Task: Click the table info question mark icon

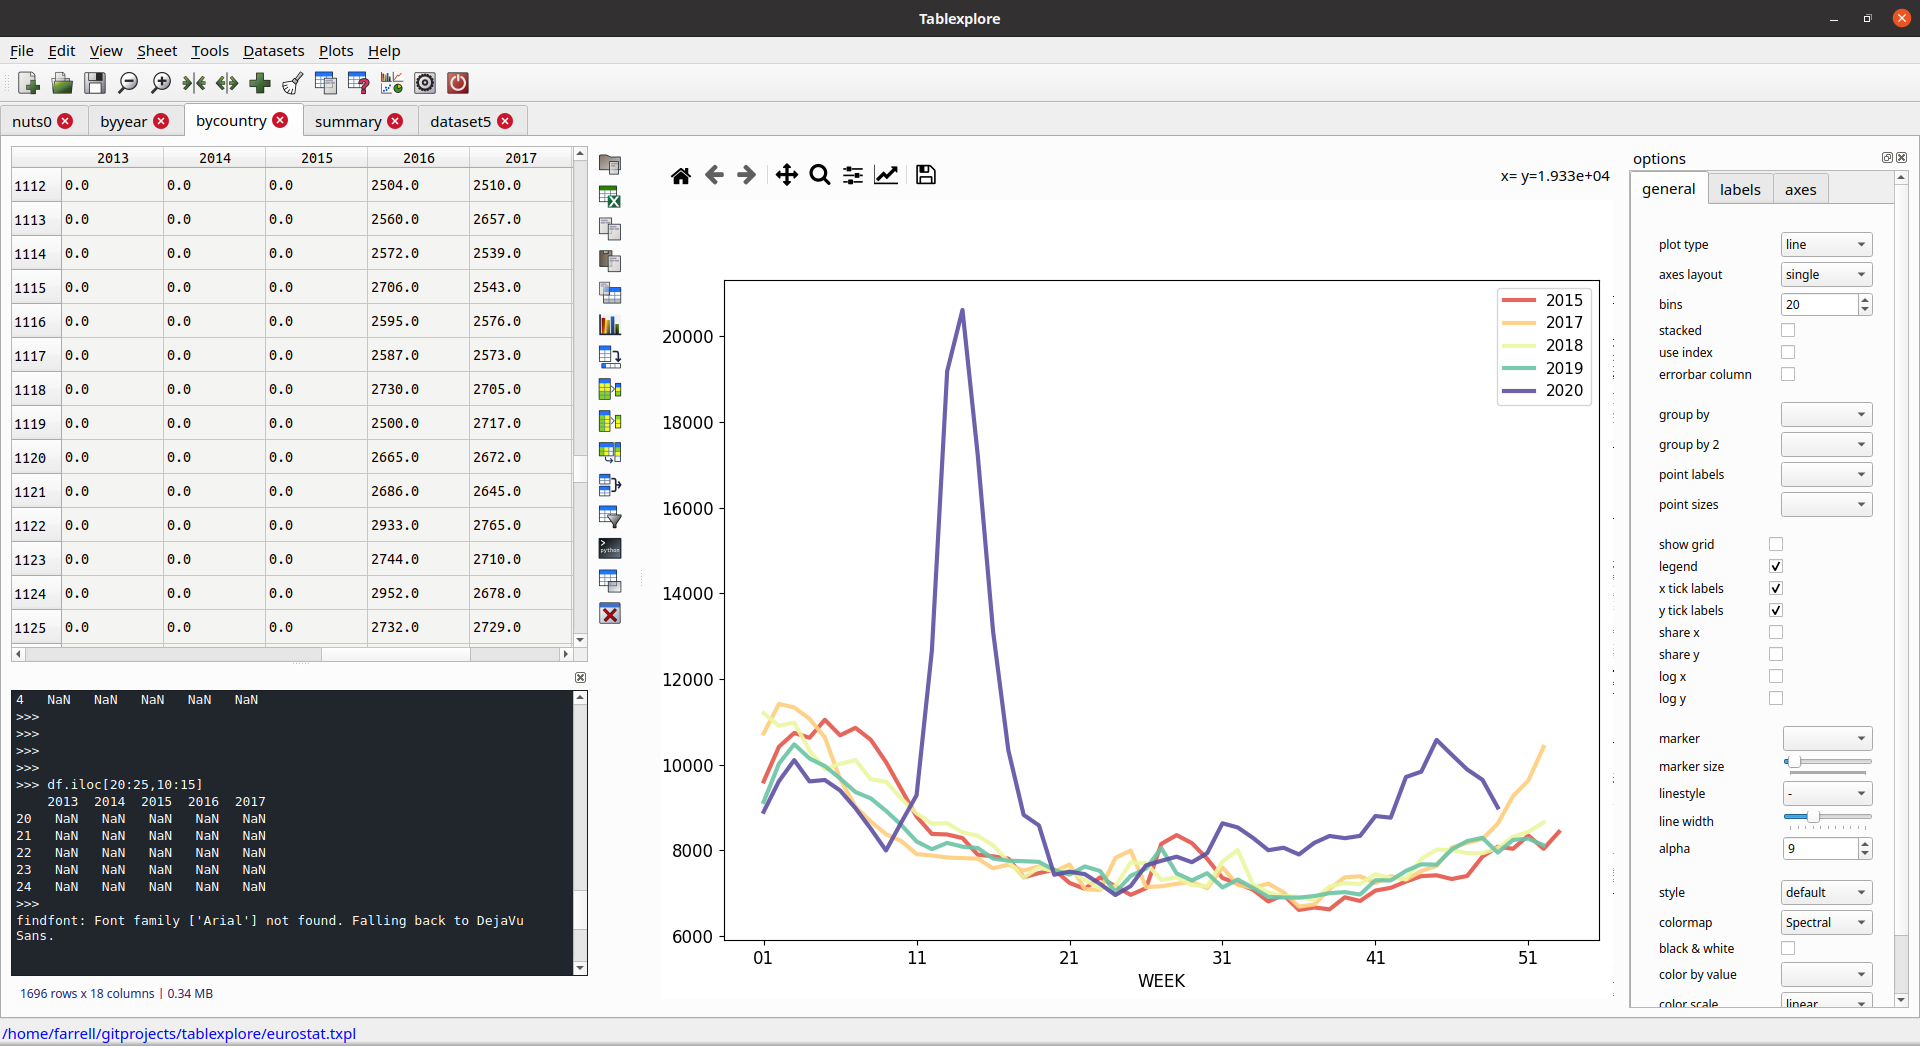Action: click(x=359, y=83)
